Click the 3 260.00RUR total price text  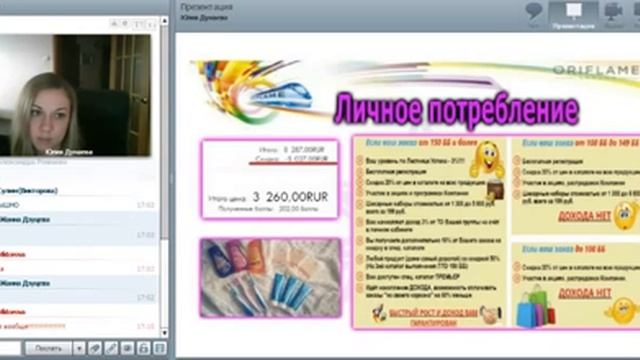pos(290,197)
